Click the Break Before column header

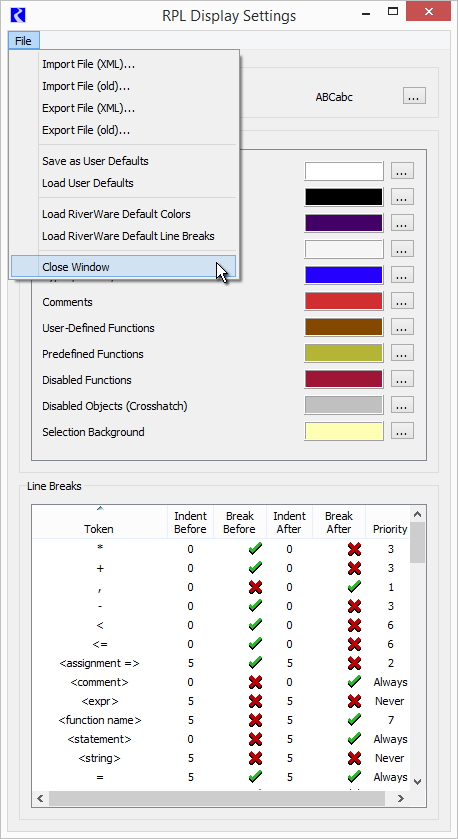[239, 522]
